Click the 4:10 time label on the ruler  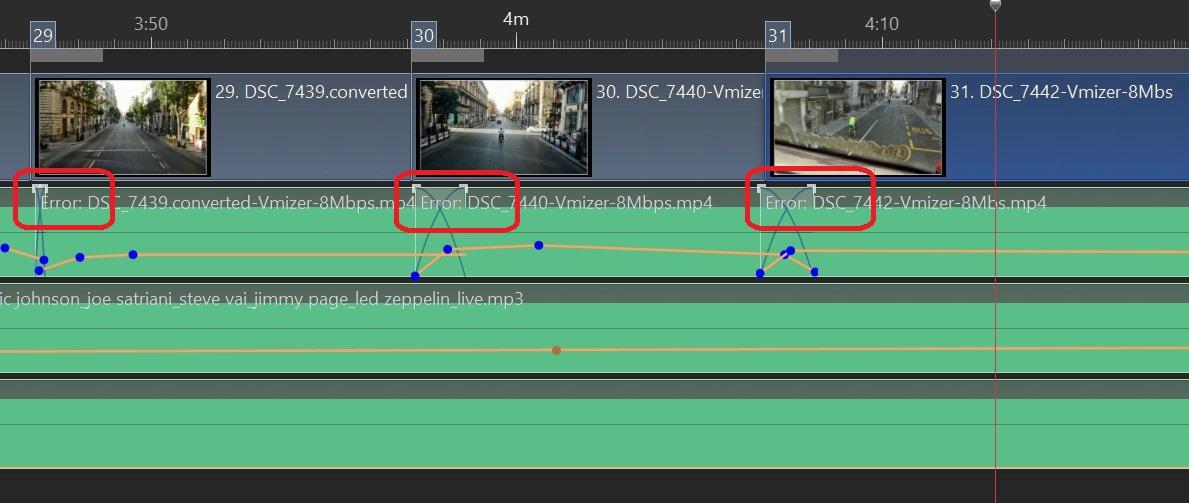(x=882, y=24)
